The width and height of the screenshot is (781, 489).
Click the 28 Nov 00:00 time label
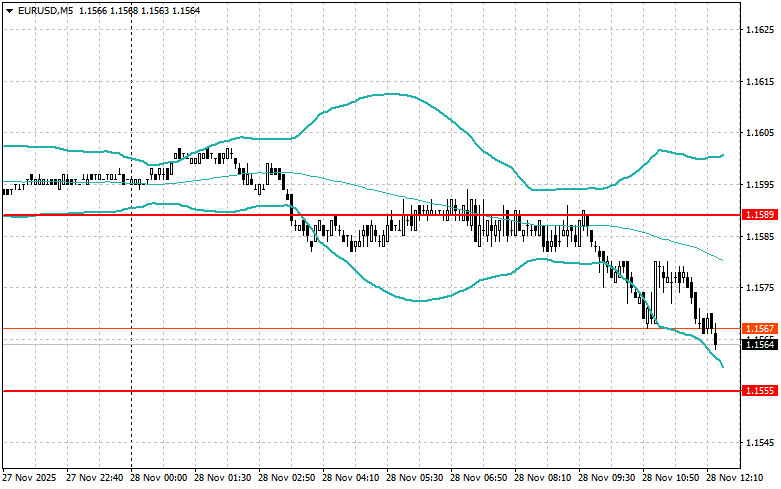(158, 478)
